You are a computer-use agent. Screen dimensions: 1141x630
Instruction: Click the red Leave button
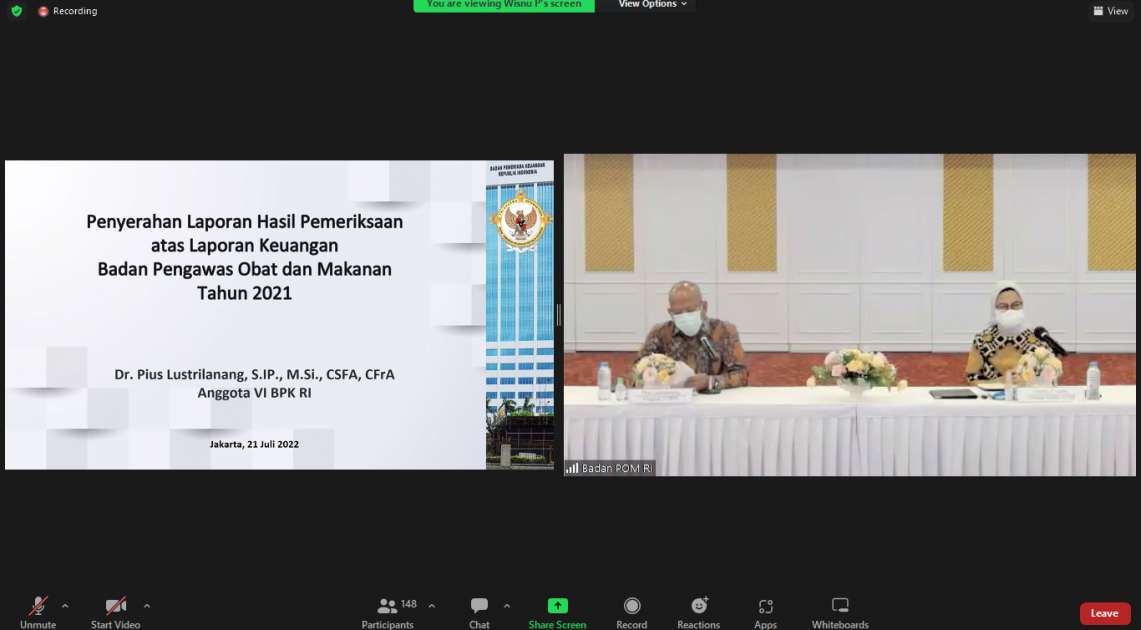[x=1104, y=613]
